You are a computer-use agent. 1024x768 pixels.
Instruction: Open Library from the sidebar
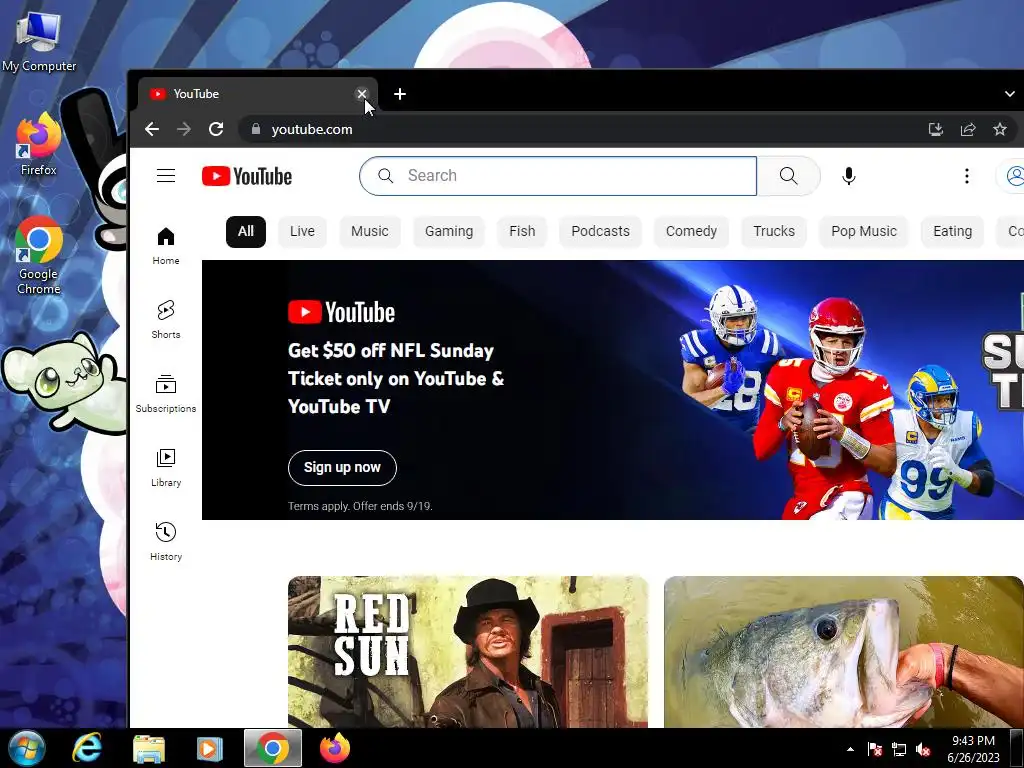[x=166, y=468]
